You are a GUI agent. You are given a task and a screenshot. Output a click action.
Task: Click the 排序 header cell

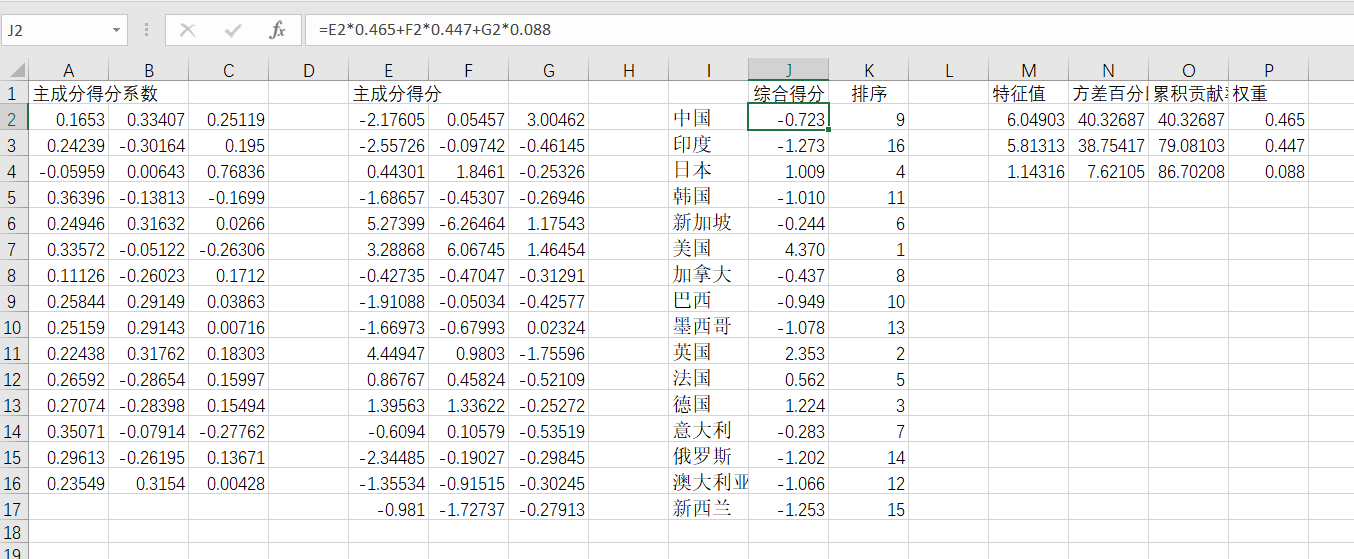(868, 94)
